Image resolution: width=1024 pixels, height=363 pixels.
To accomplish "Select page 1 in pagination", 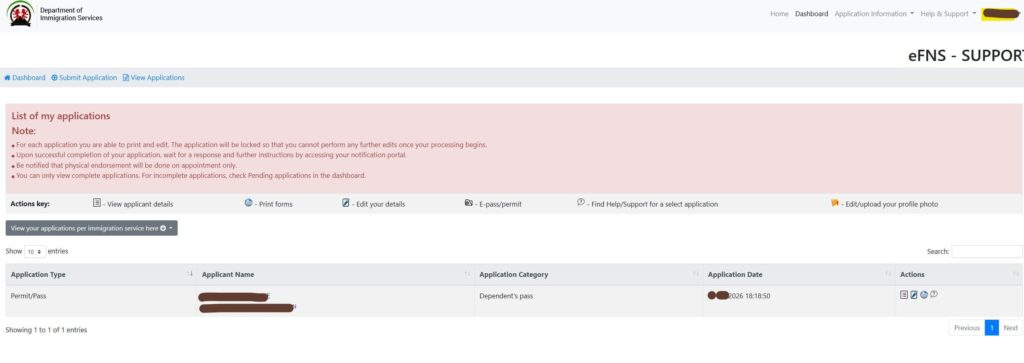I will pyautogui.click(x=992, y=328).
